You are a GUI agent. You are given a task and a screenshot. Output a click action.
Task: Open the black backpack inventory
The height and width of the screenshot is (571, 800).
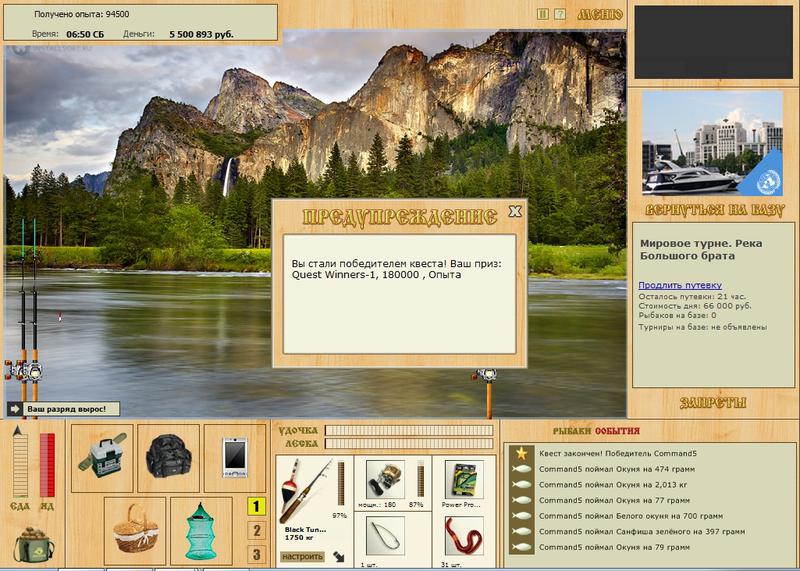pos(168,458)
